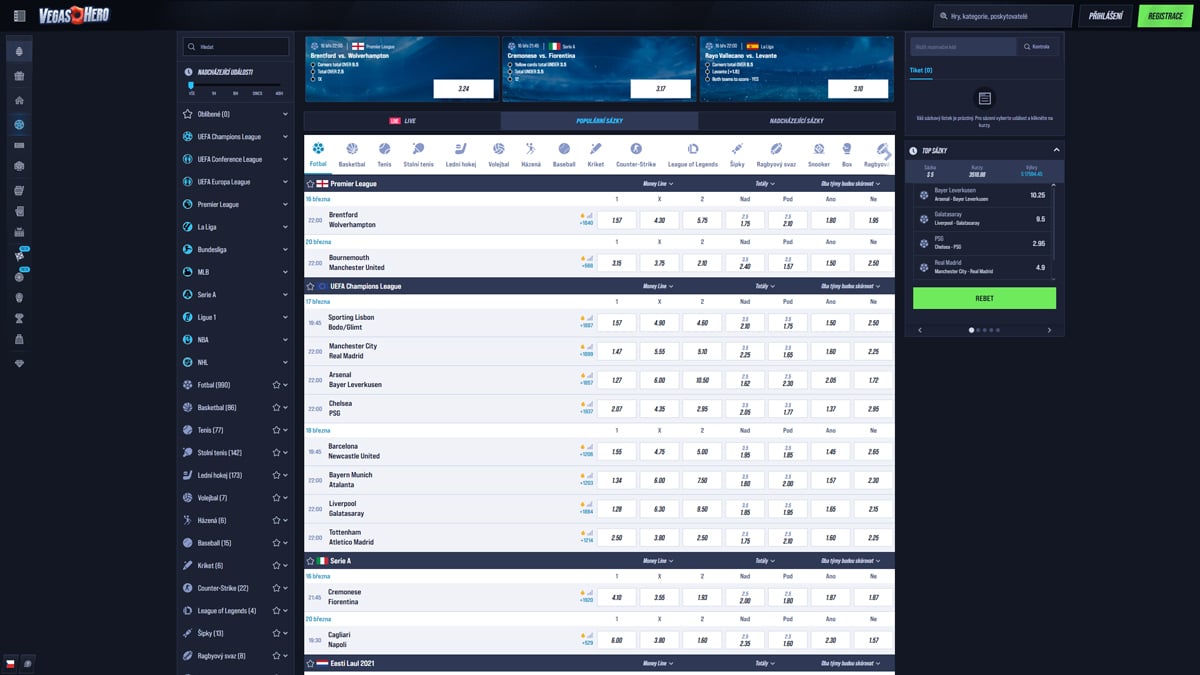The width and height of the screenshot is (1200, 675).
Task: Select the Basketbal sport icon
Action: (x=351, y=153)
